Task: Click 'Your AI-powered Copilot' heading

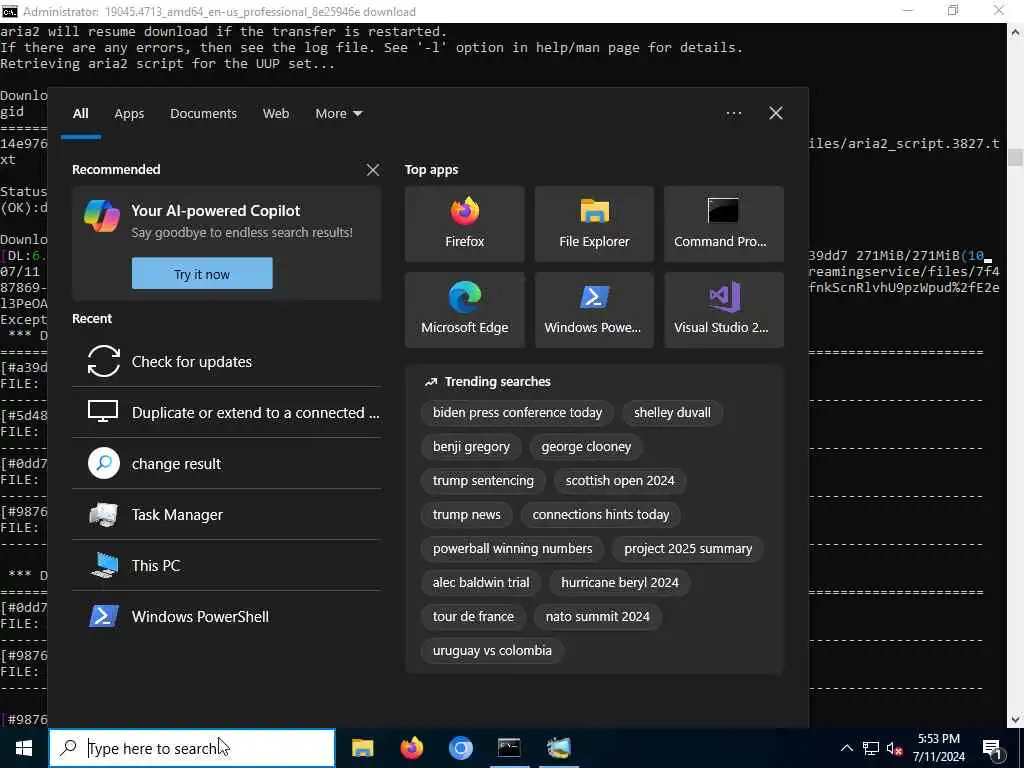Action: (216, 211)
